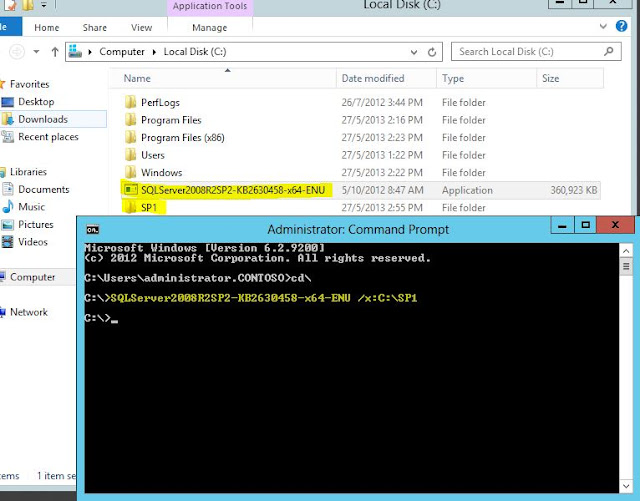The width and height of the screenshot is (640, 501).
Task: Click the Program Files (x86) name
Action: pos(182,138)
